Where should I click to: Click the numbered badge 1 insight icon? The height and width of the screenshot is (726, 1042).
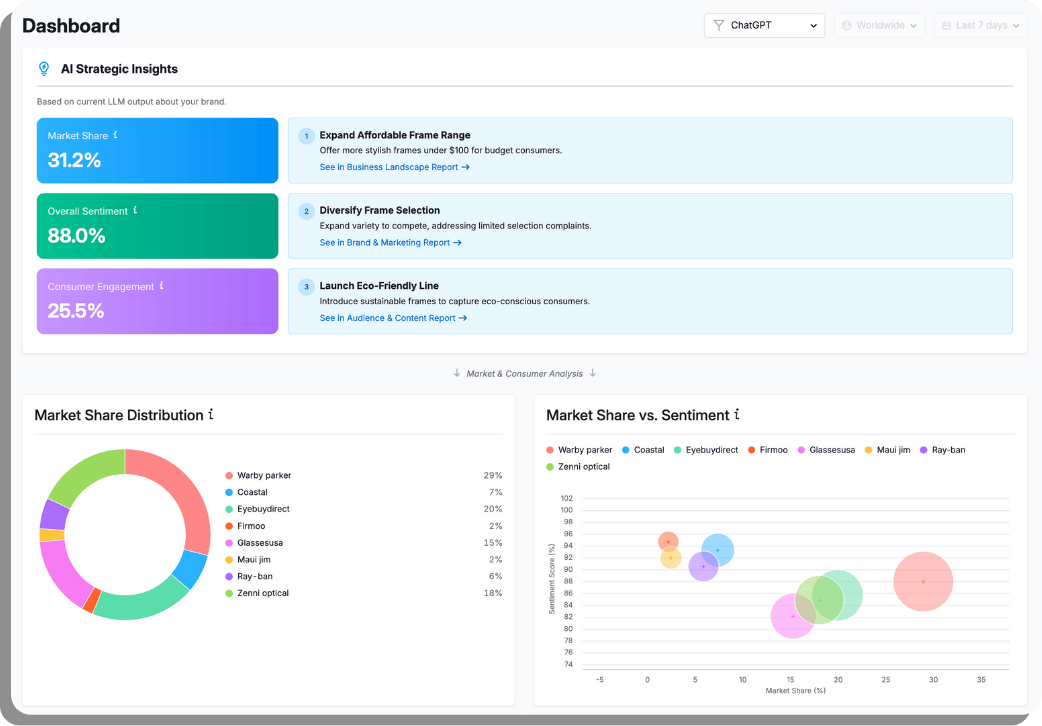coord(306,136)
